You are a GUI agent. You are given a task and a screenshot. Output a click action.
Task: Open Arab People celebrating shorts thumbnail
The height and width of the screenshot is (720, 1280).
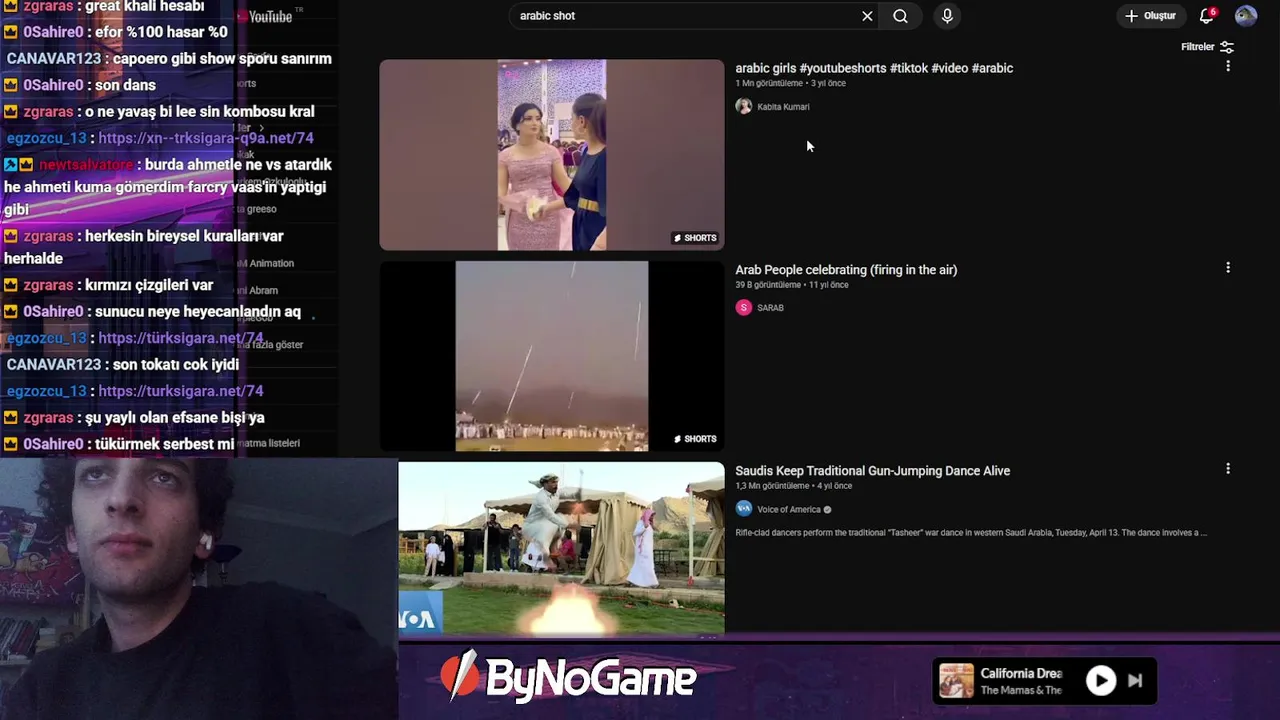pyautogui.click(x=552, y=356)
